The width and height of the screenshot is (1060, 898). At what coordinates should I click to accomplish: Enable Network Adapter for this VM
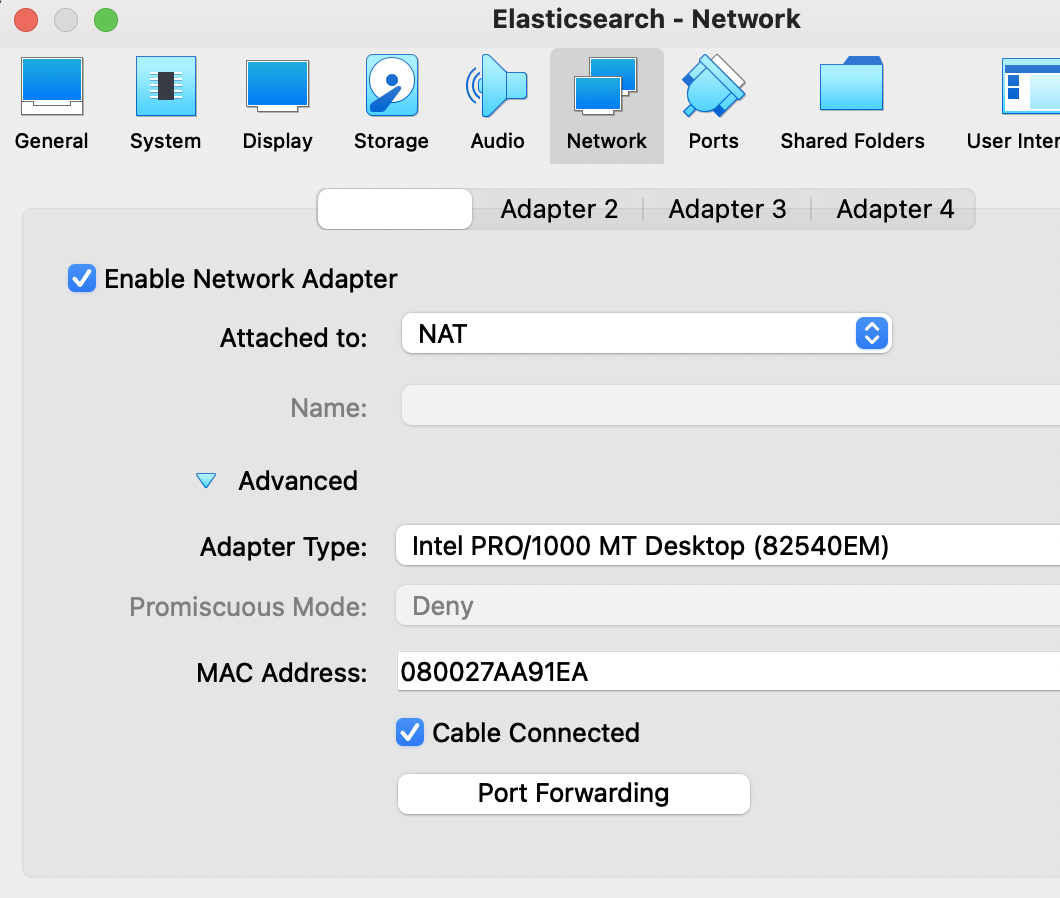click(82, 278)
